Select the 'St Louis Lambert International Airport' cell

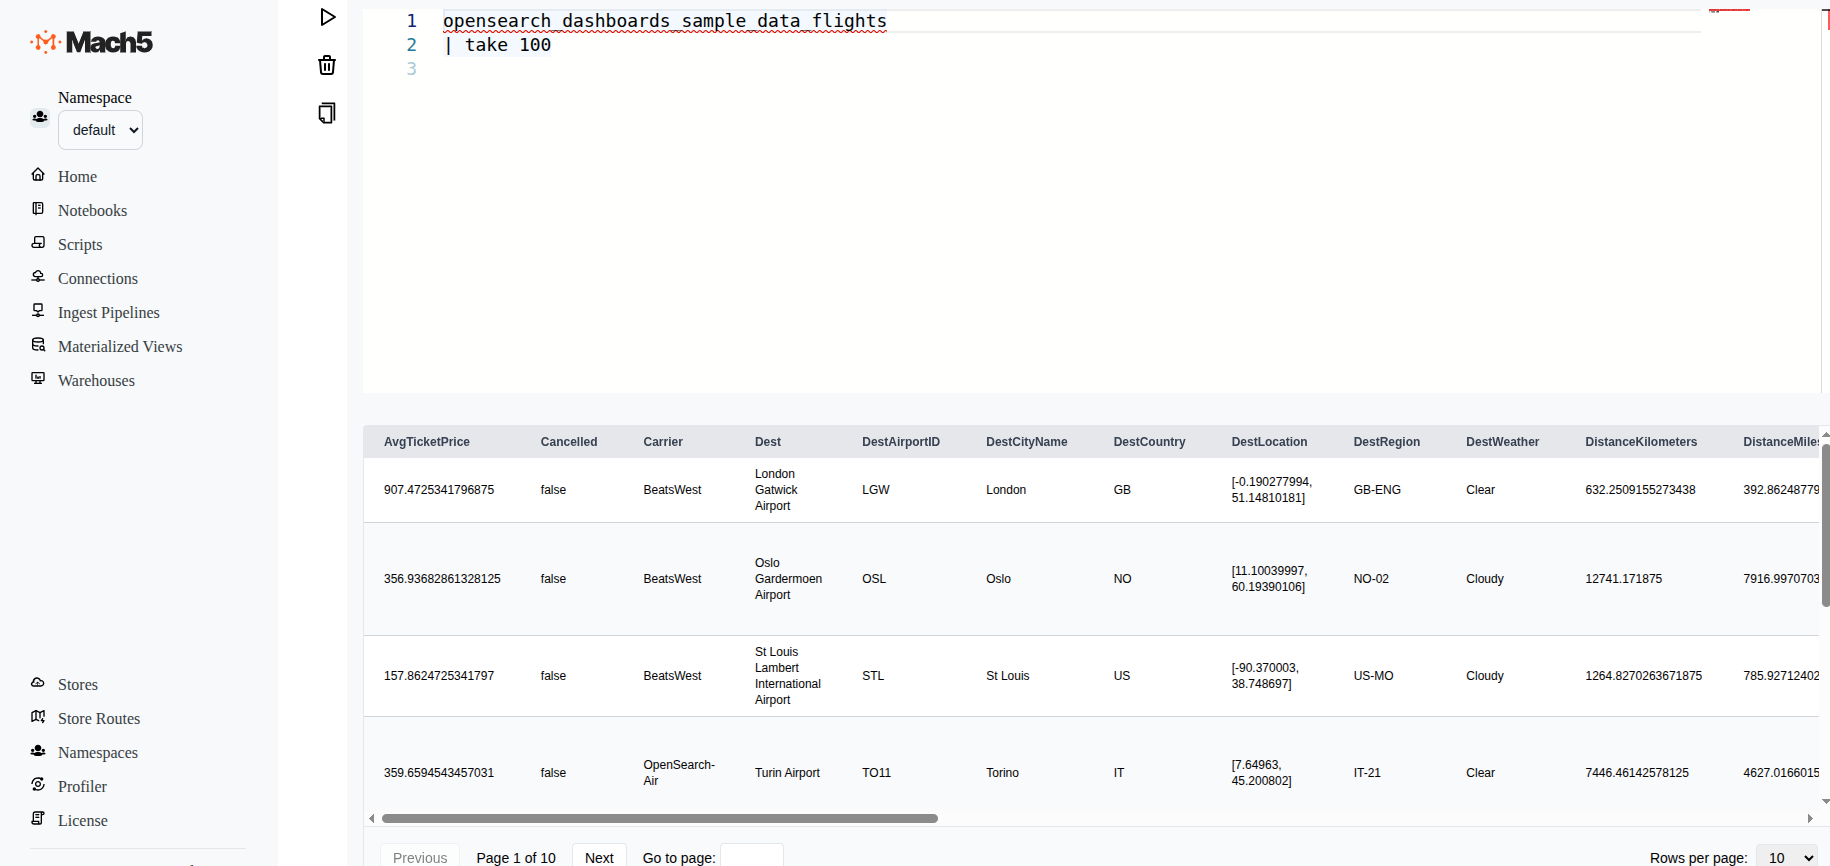(x=788, y=676)
